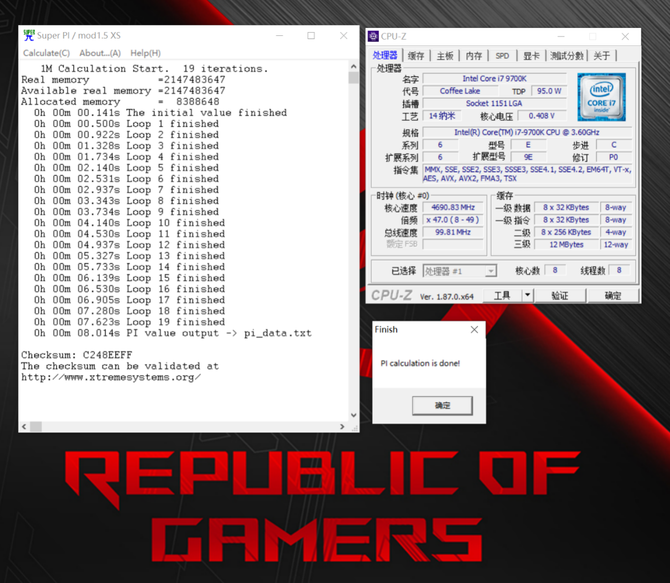670x583 pixels.
Task: Click the 工具 button in CPU-Z
Action: pos(502,296)
